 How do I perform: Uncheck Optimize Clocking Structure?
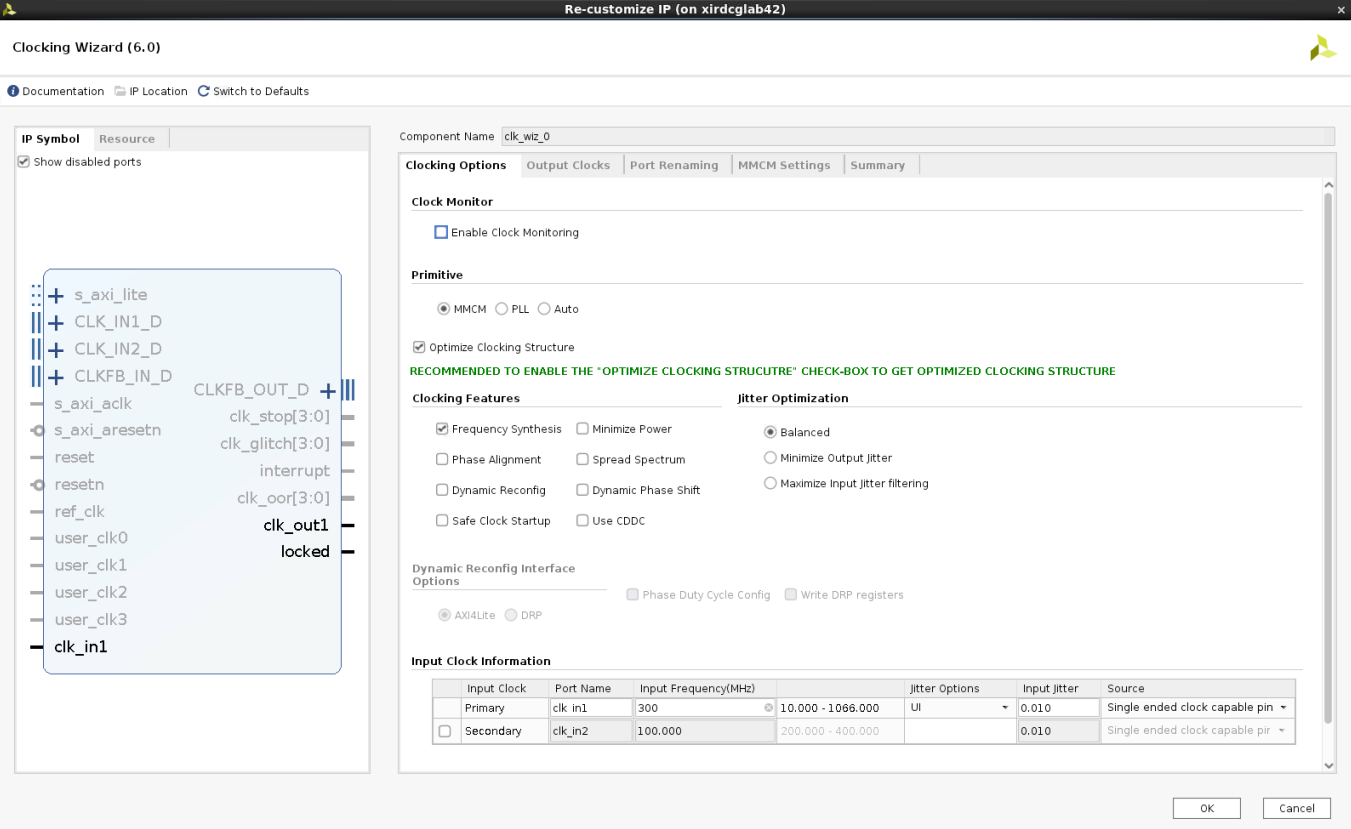(419, 347)
